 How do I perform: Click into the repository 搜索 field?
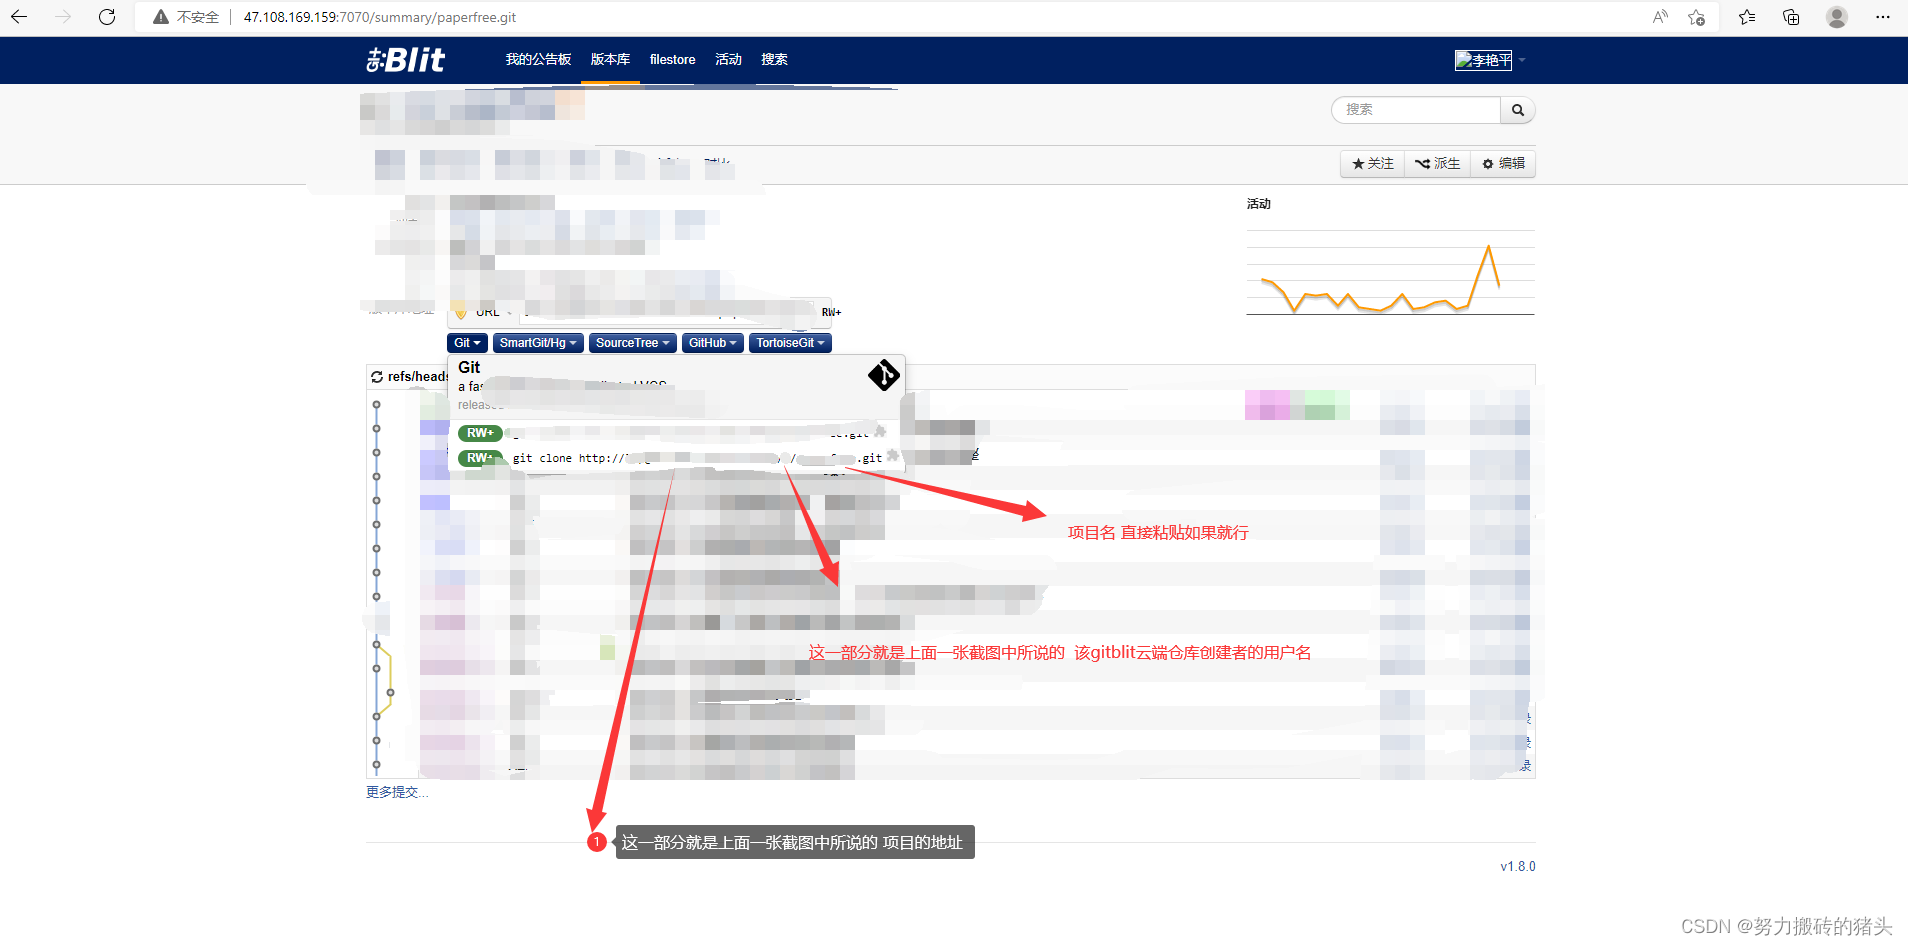pyautogui.click(x=1417, y=110)
